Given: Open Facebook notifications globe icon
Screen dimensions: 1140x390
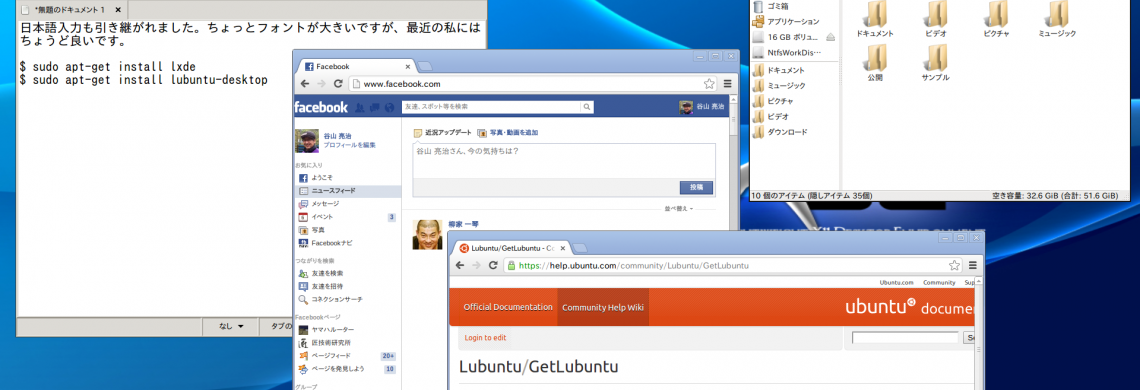Looking at the screenshot, I should 389,108.
